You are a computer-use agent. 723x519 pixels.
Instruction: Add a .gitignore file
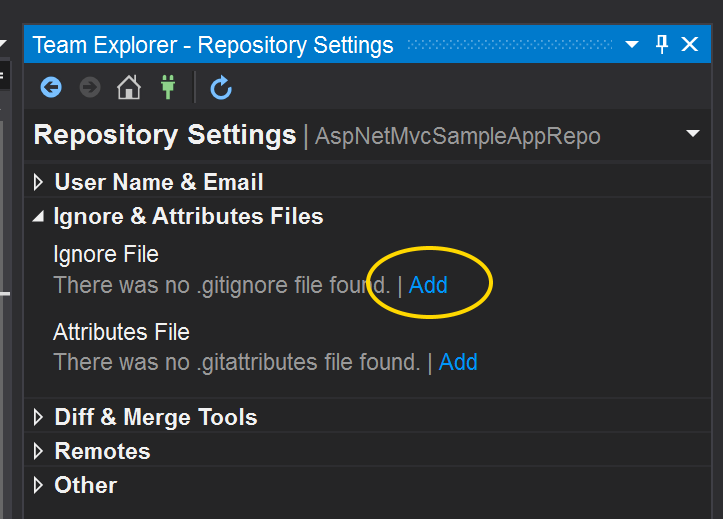[x=428, y=285]
